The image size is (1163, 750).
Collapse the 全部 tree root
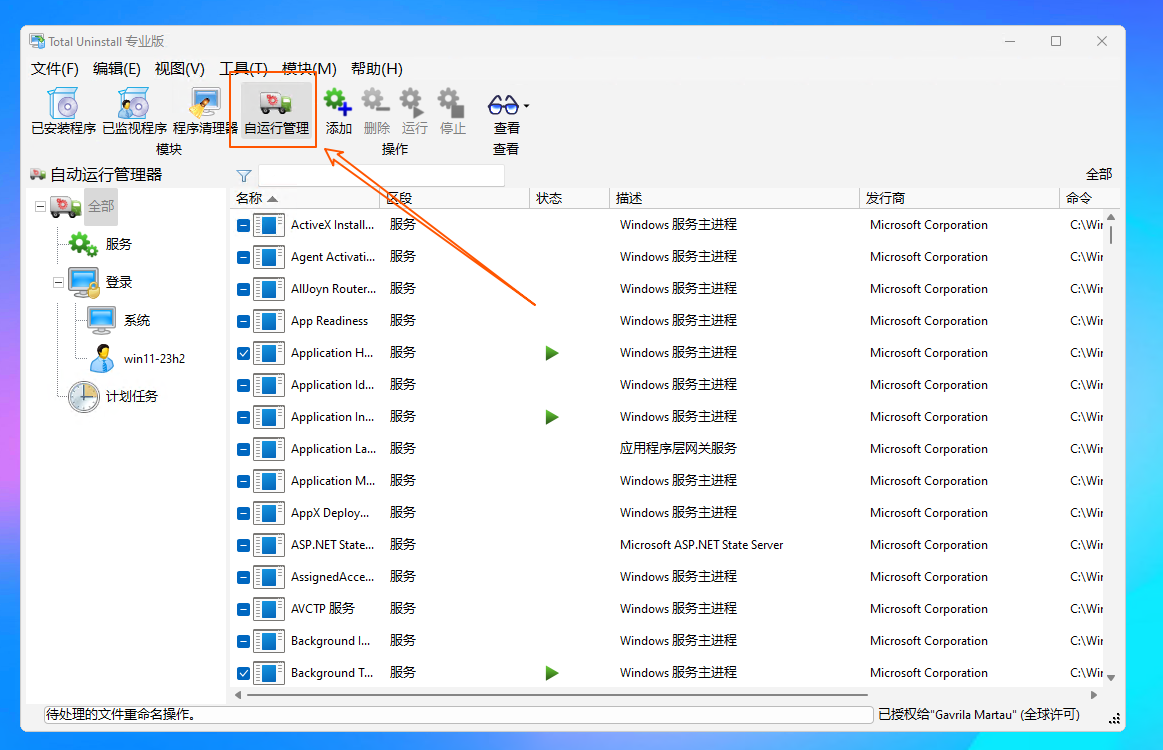pyautogui.click(x=40, y=206)
